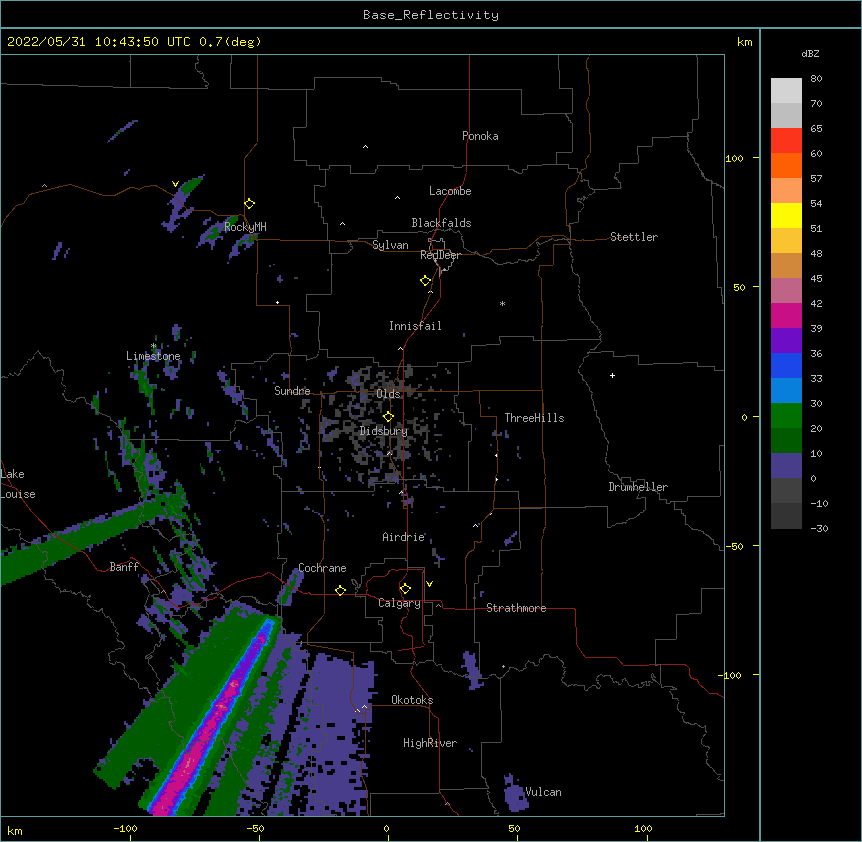Click the Ponoka city label
Viewport: 862px width, 842px height.
click(x=480, y=136)
